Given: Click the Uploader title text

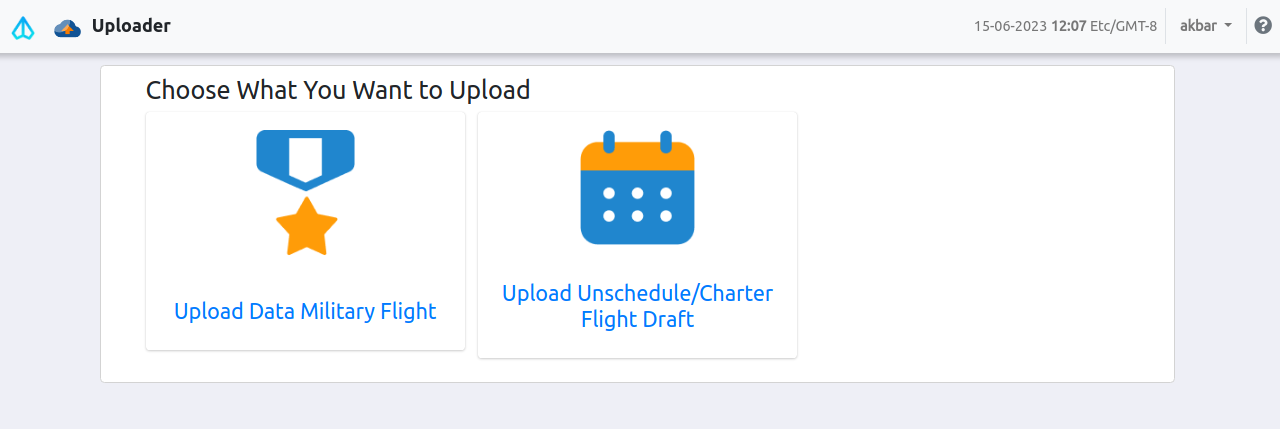Looking at the screenshot, I should (x=131, y=26).
